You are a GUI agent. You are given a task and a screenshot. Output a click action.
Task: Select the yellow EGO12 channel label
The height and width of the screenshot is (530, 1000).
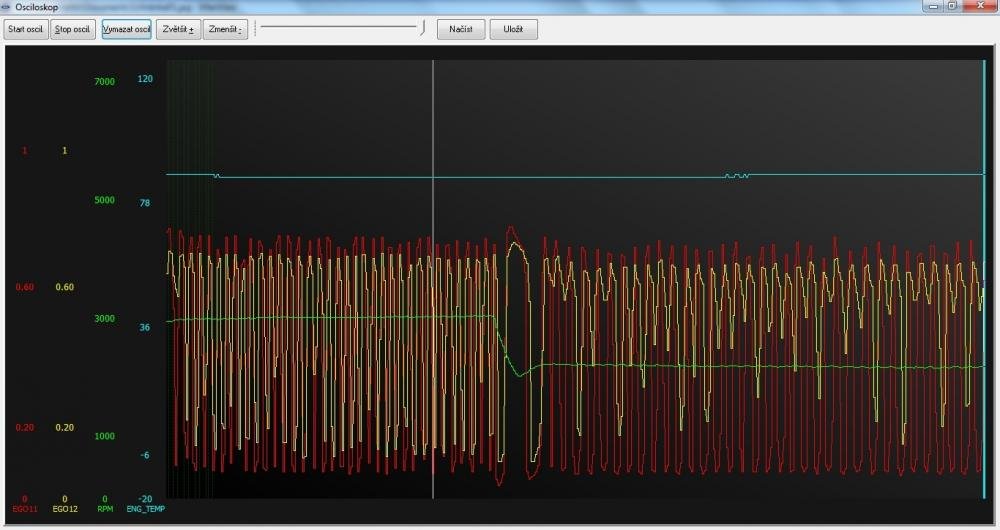pos(65,509)
